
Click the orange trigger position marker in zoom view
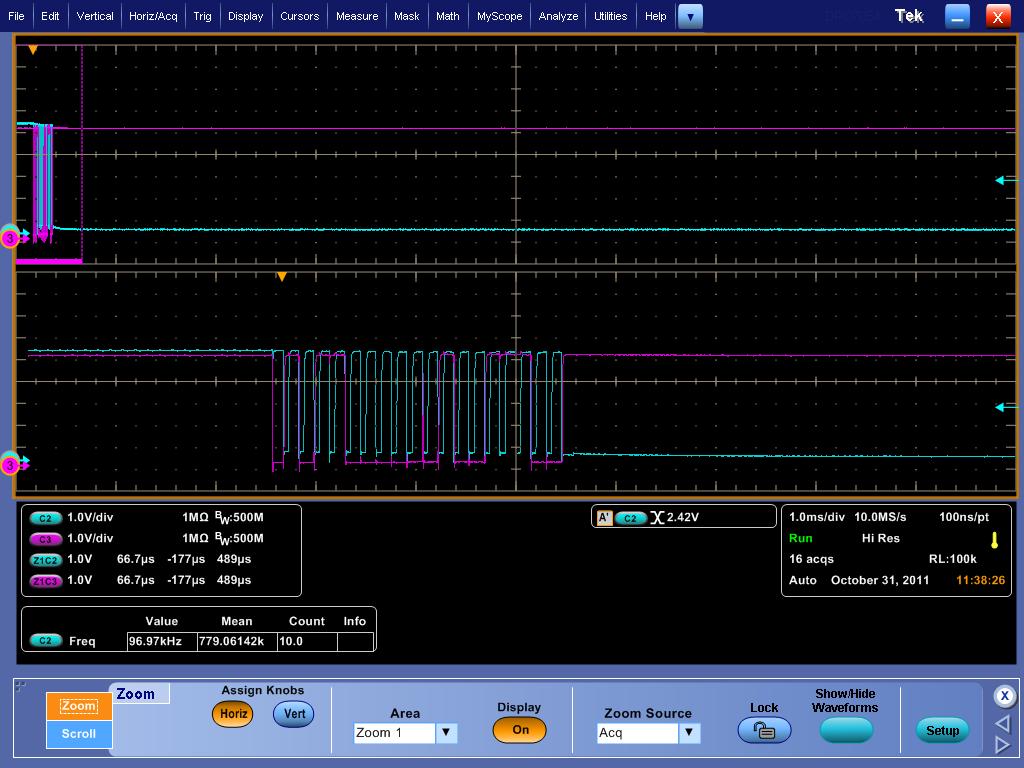point(282,277)
